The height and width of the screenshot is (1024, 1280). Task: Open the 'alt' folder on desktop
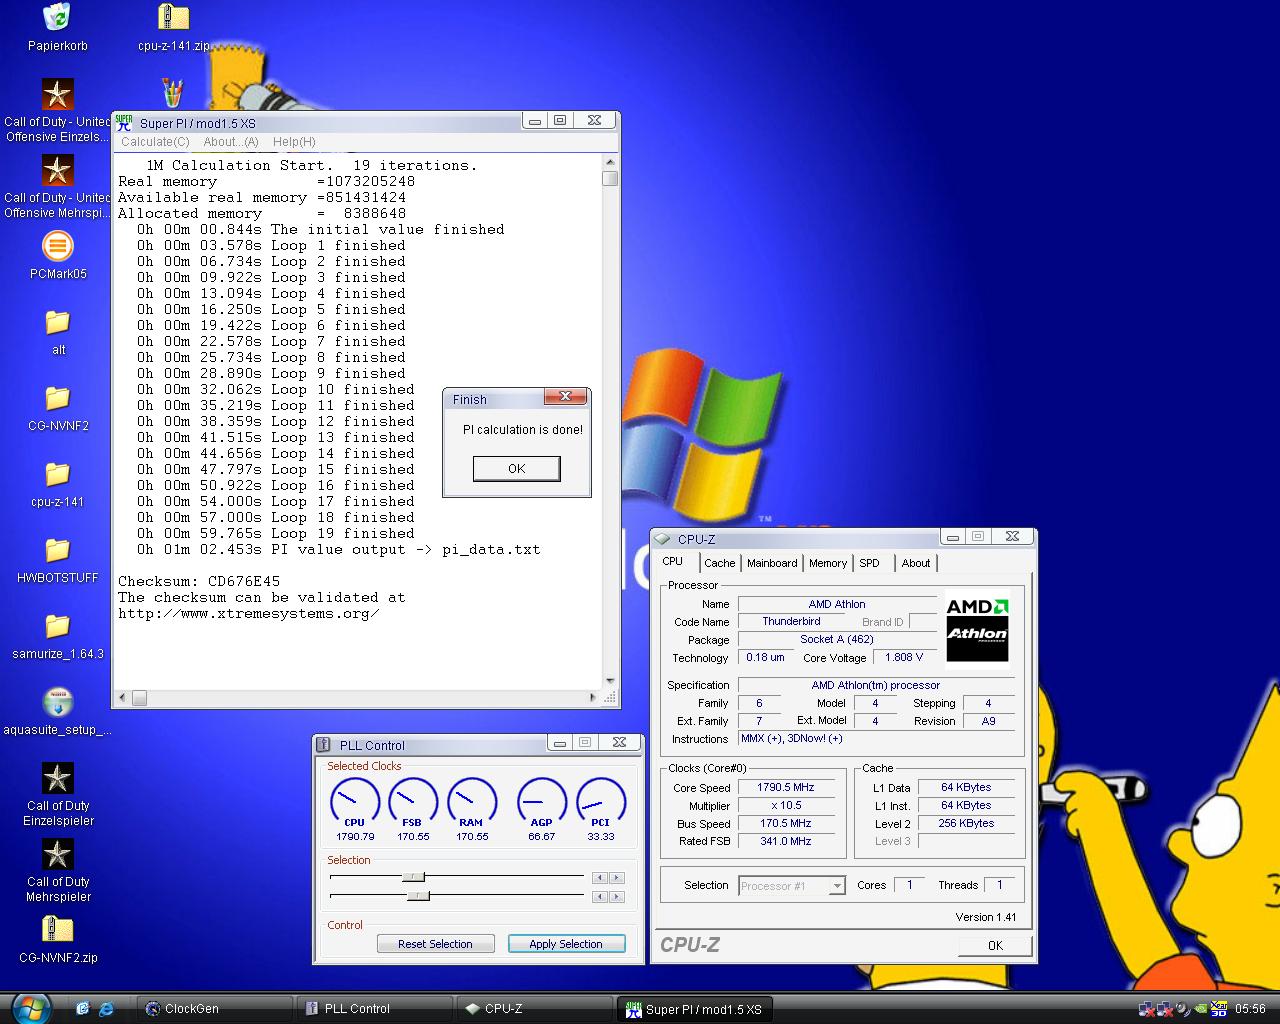[57, 322]
